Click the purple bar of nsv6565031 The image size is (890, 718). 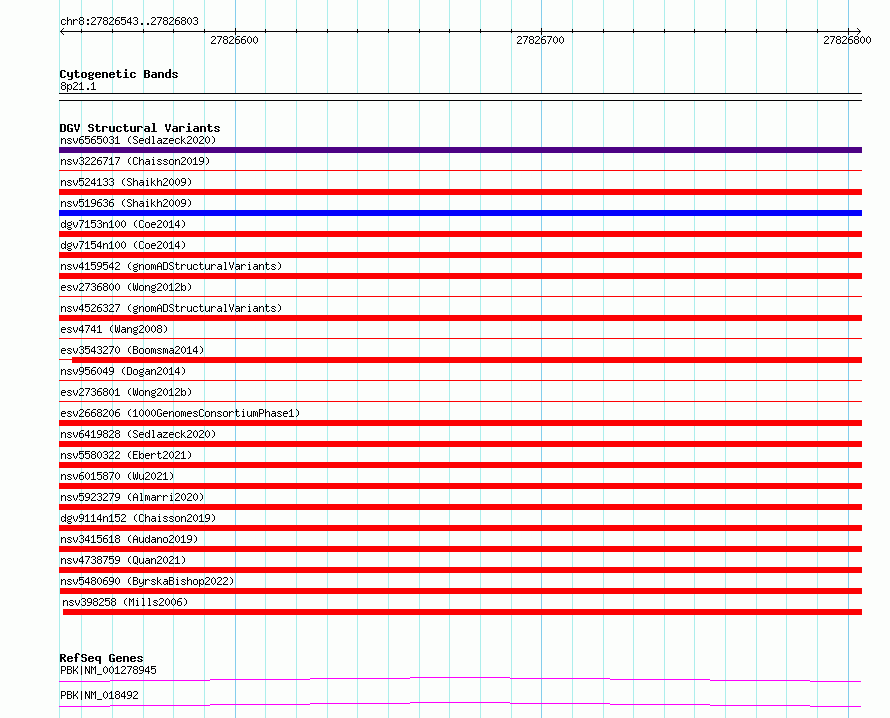pyautogui.click(x=460, y=150)
